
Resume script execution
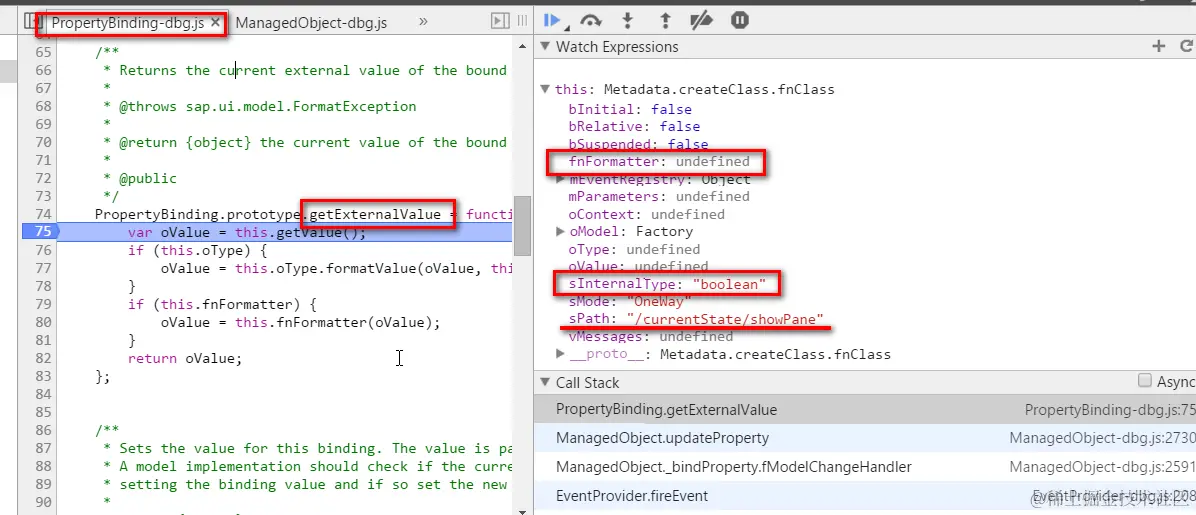553,21
